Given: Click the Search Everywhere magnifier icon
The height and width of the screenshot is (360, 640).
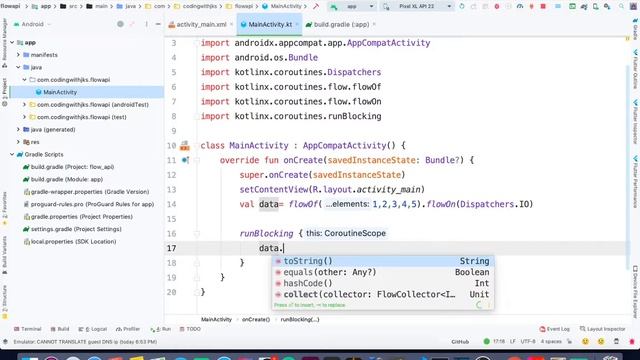Looking at the screenshot, I should 622,7.
